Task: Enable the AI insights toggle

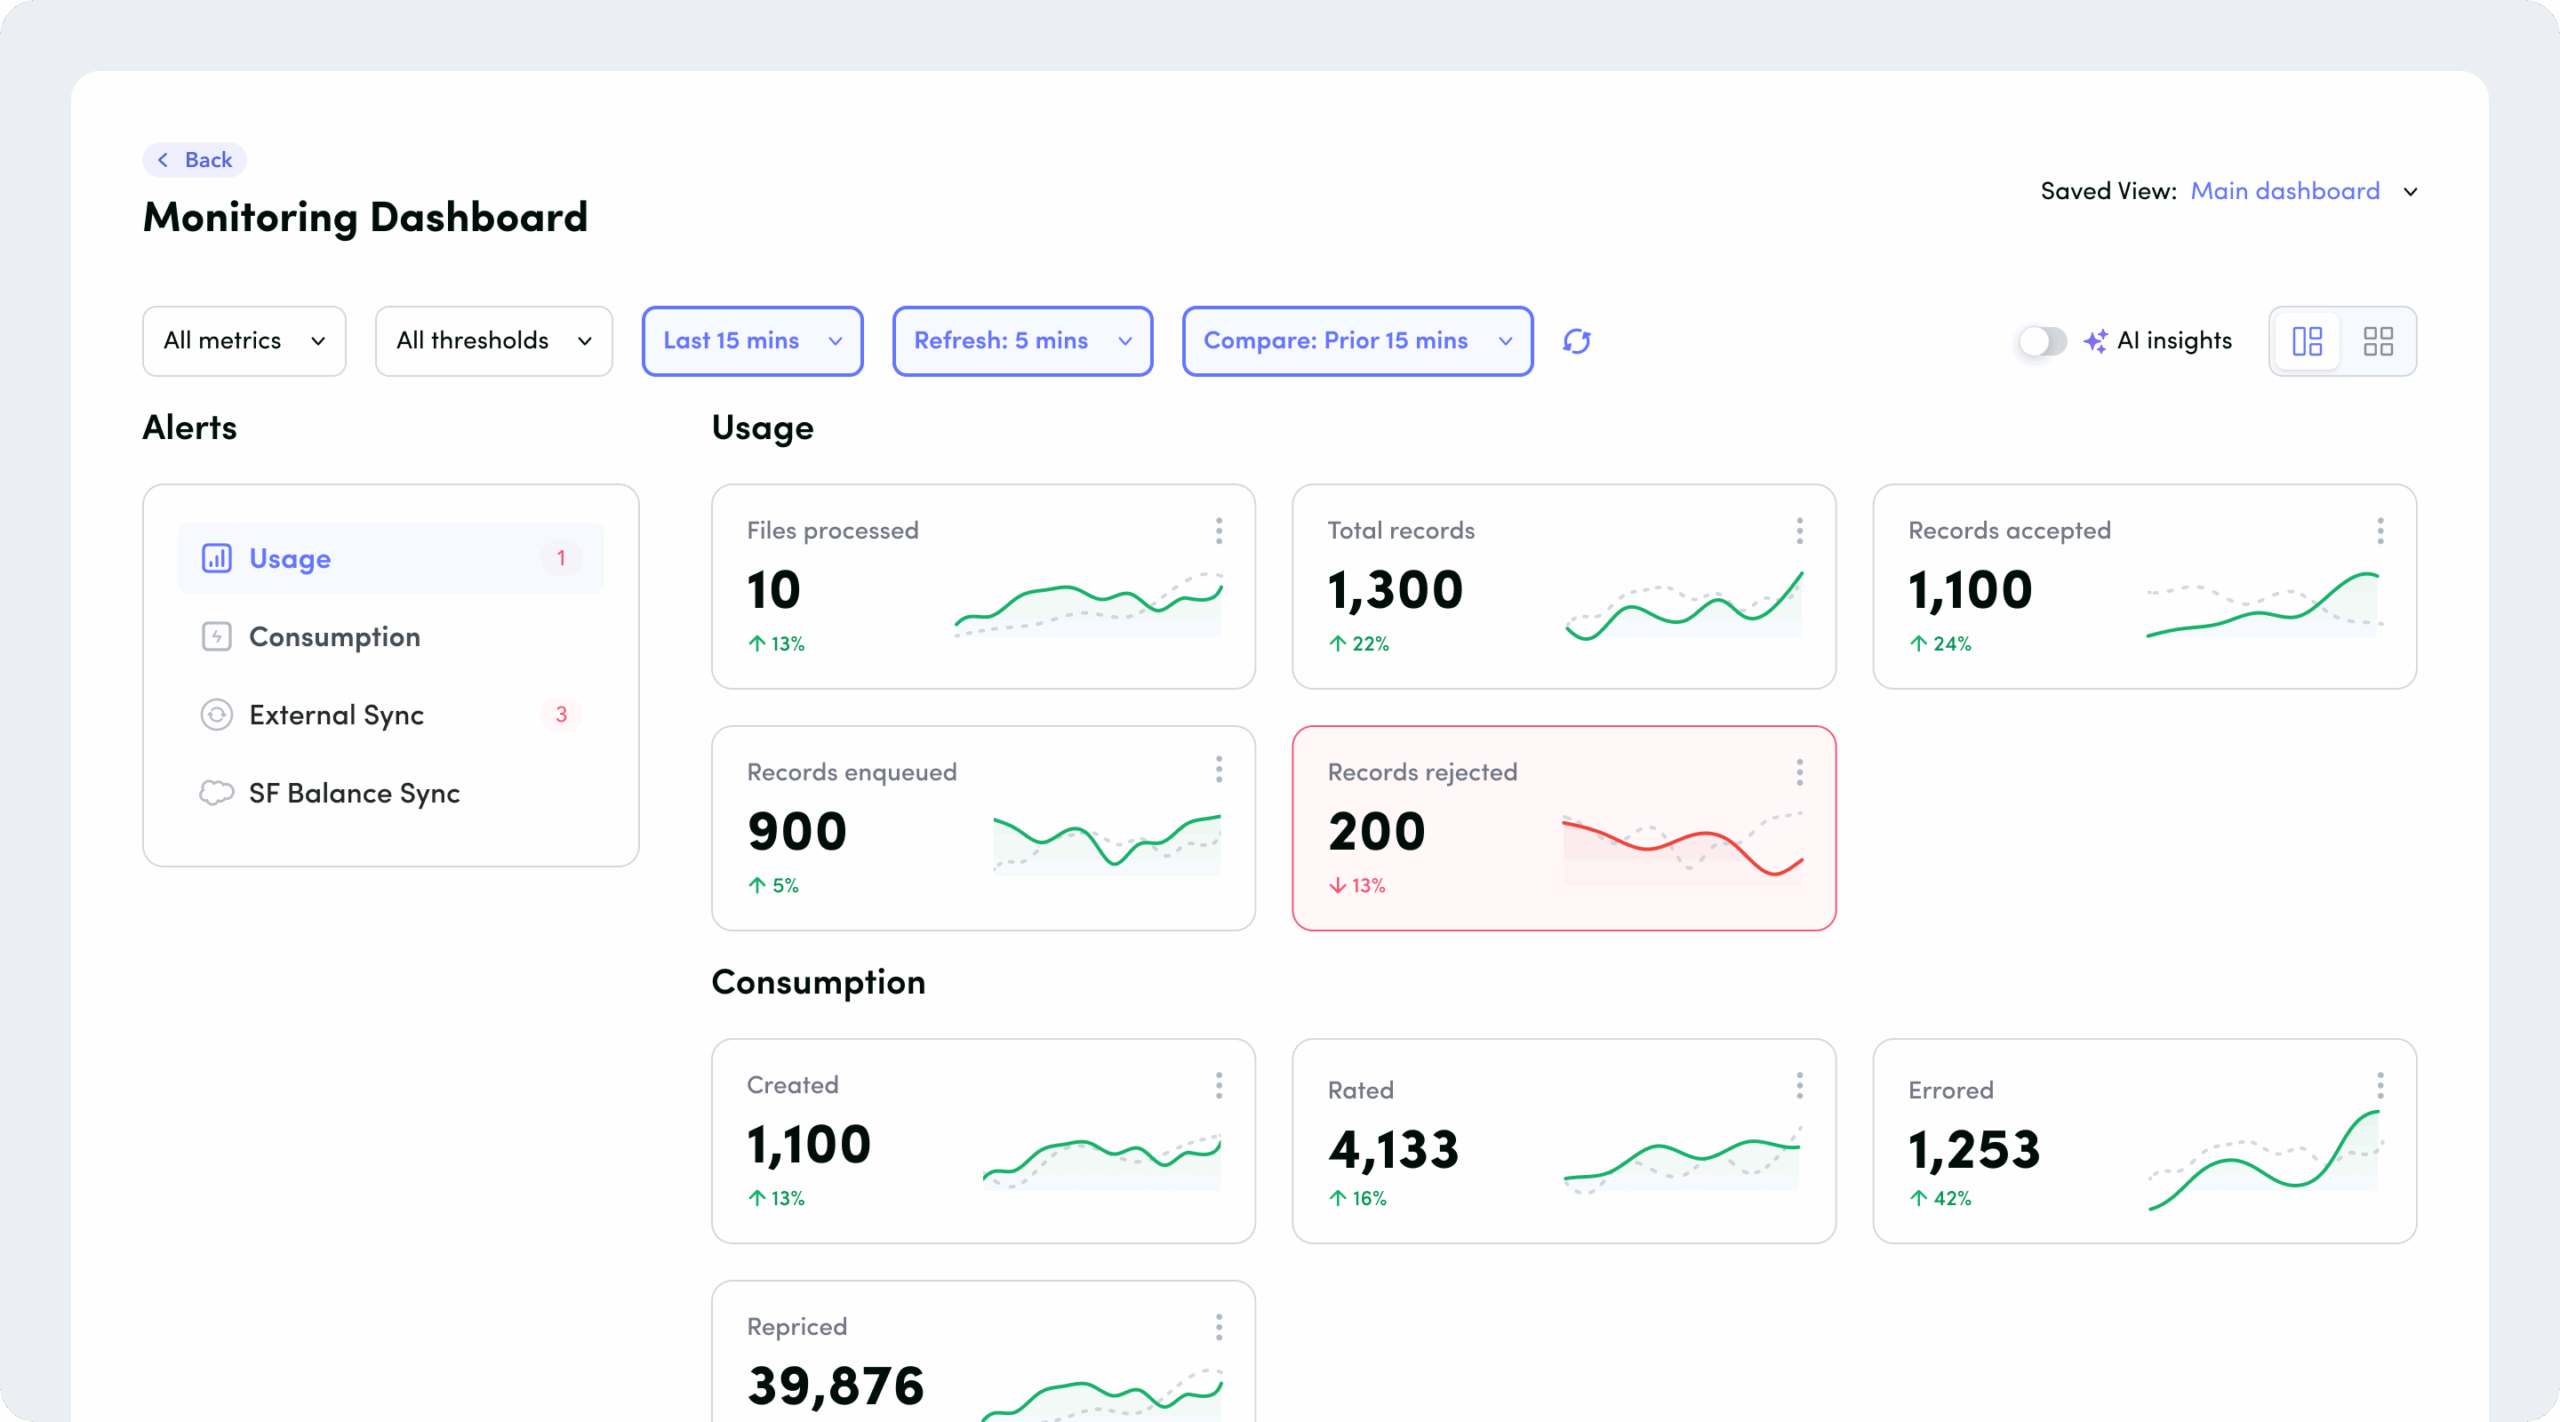Action: 2042,341
